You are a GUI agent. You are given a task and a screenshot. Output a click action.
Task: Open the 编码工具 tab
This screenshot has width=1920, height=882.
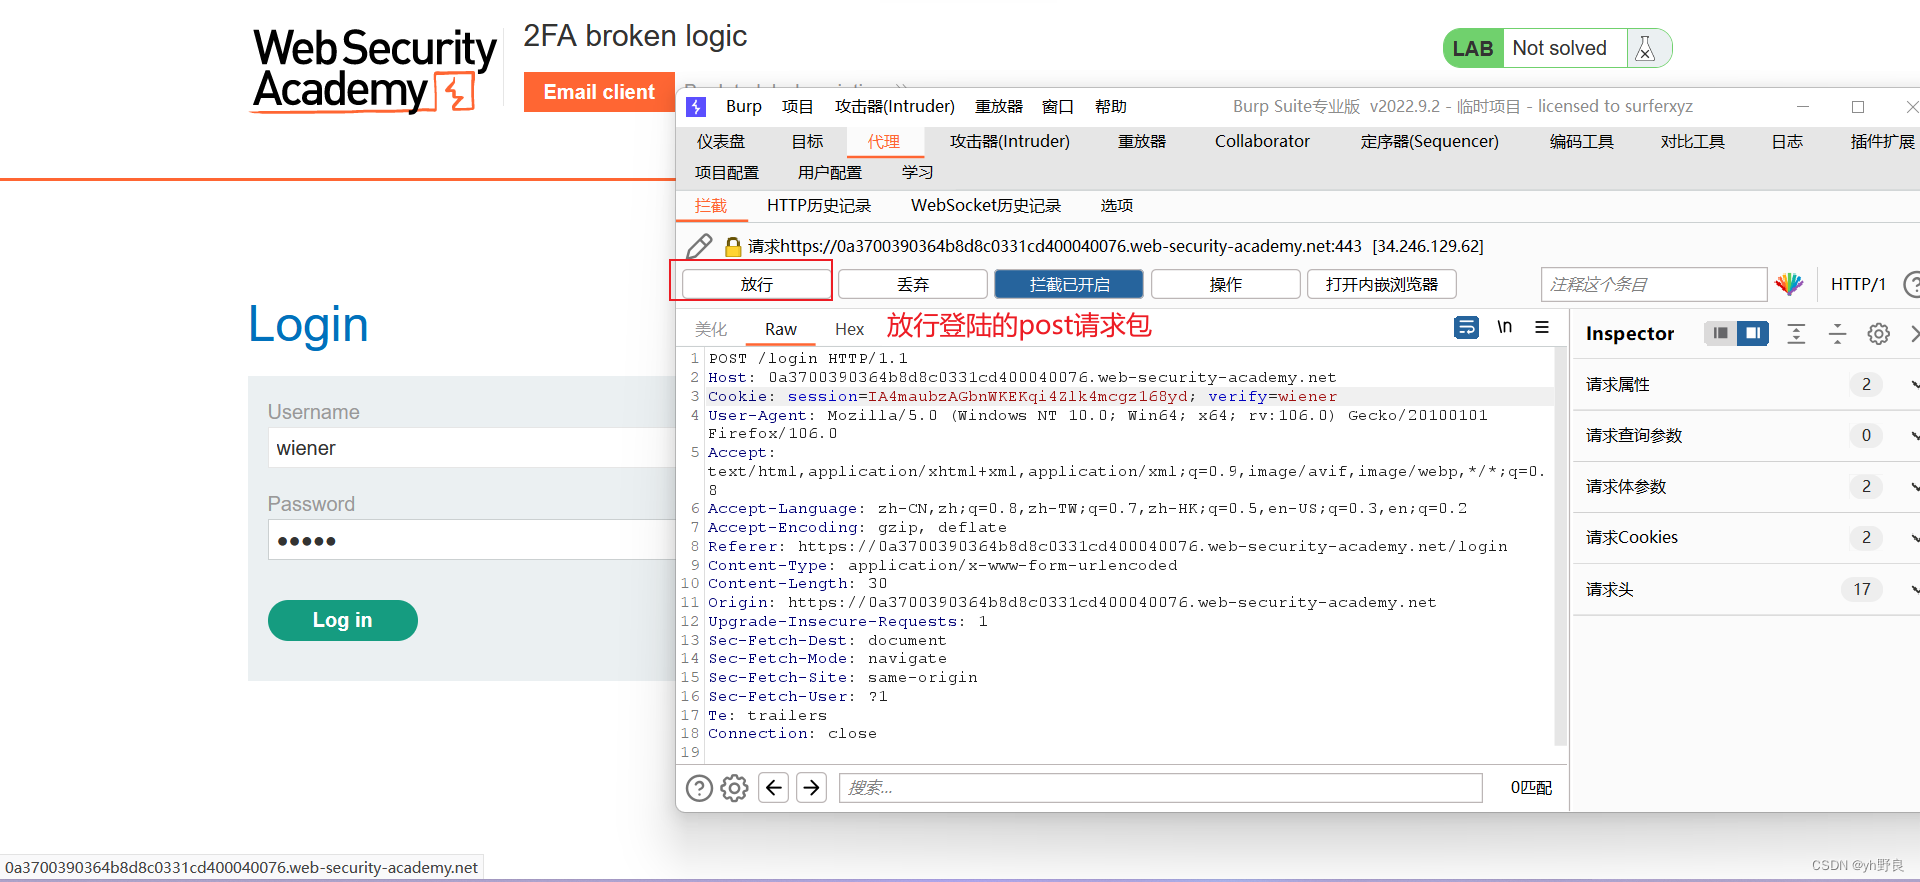[x=1581, y=142]
